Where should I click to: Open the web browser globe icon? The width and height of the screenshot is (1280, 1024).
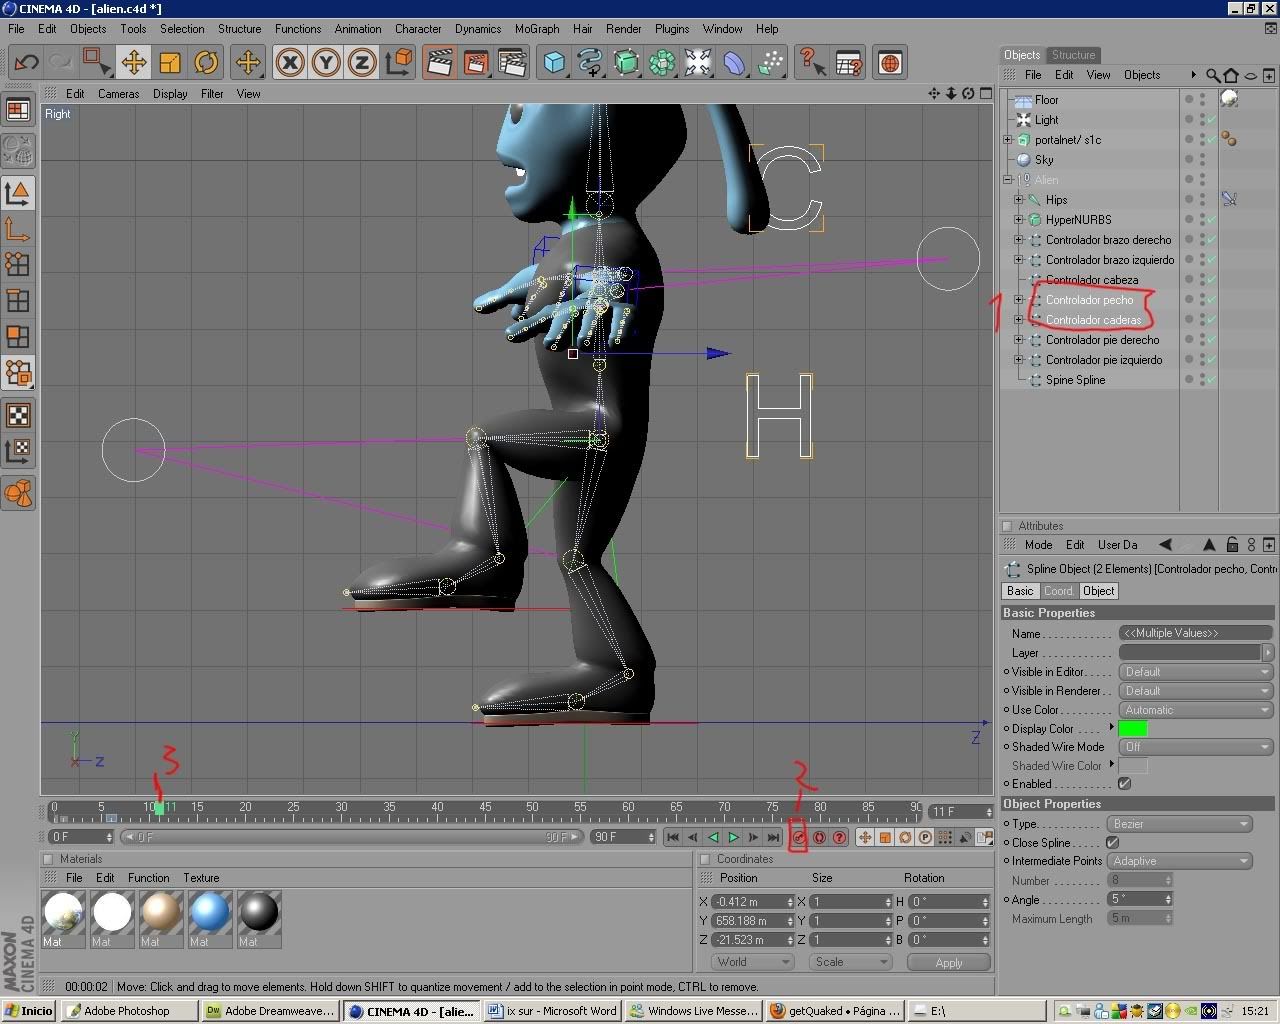tap(889, 63)
